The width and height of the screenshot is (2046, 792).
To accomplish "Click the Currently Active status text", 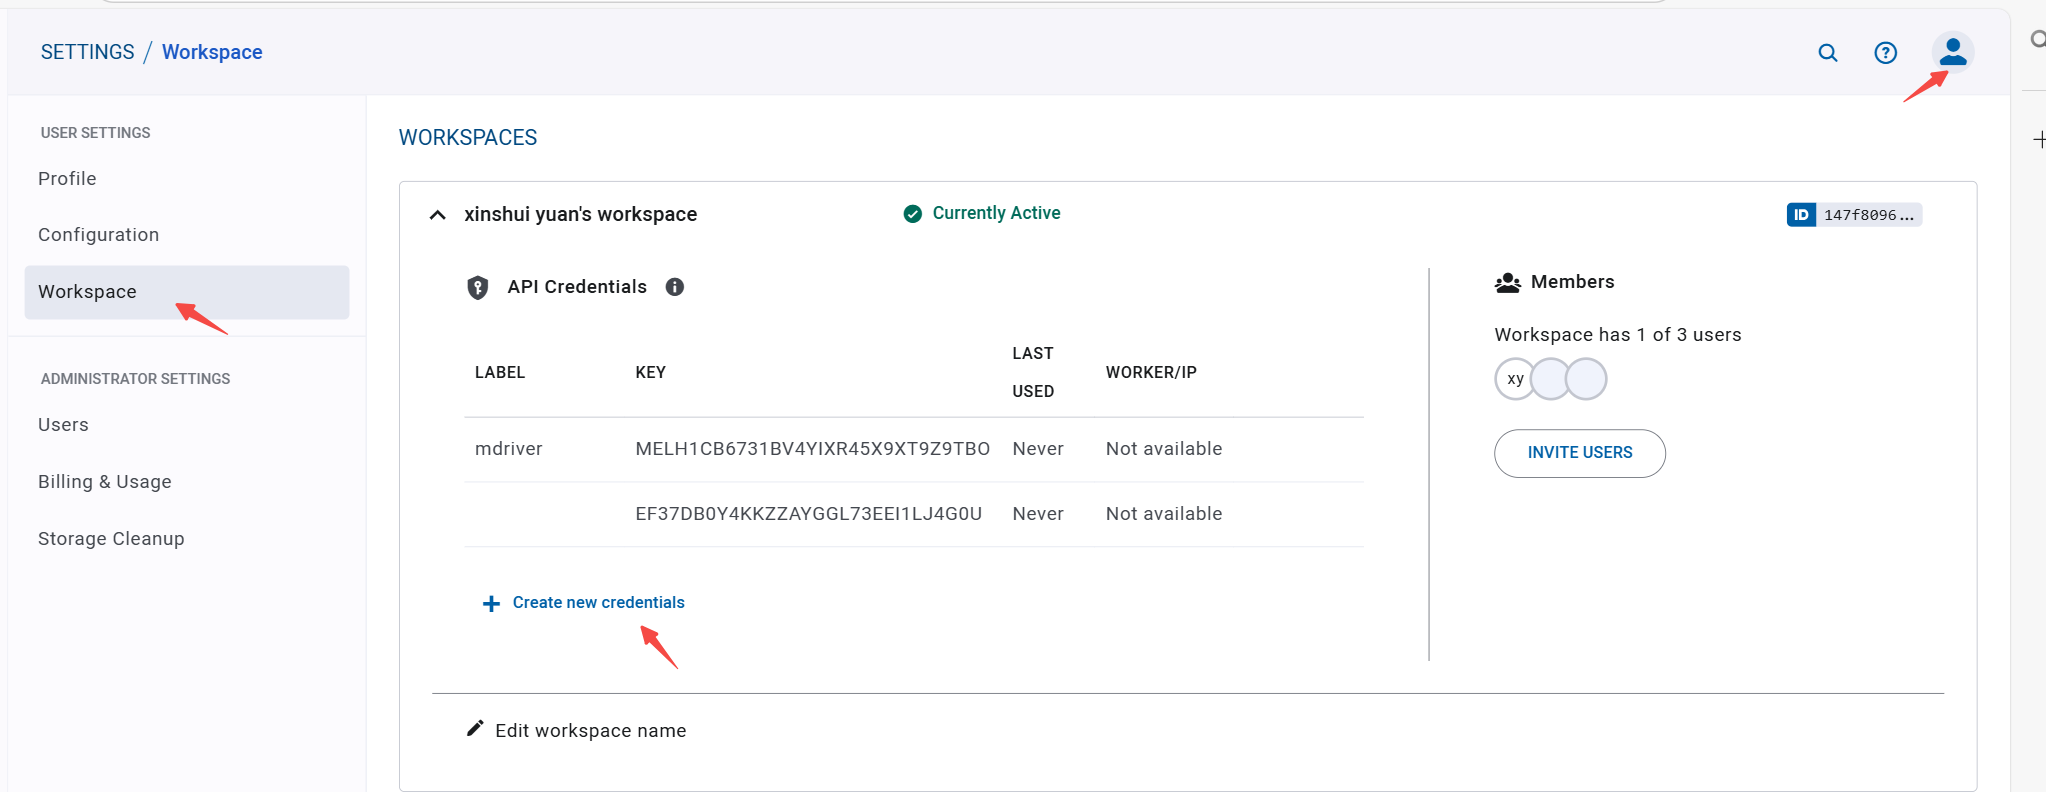I will pyautogui.click(x=996, y=213).
